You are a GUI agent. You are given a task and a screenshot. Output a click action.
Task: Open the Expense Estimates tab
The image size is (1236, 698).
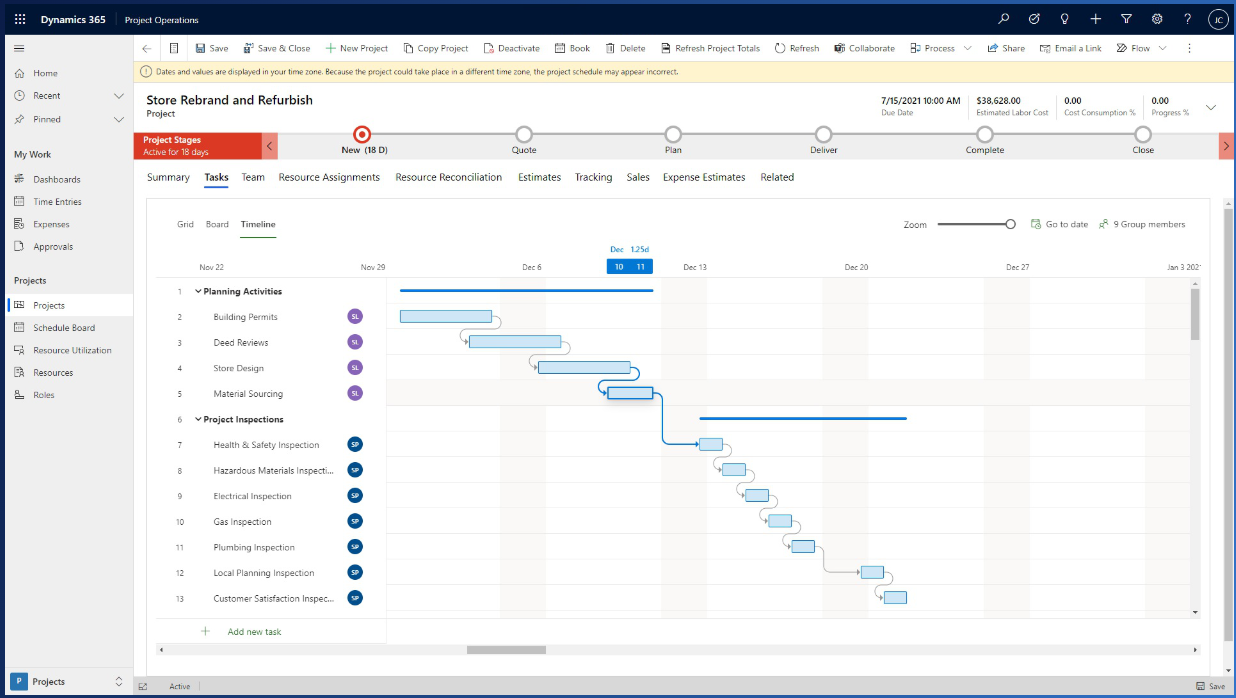pos(704,177)
